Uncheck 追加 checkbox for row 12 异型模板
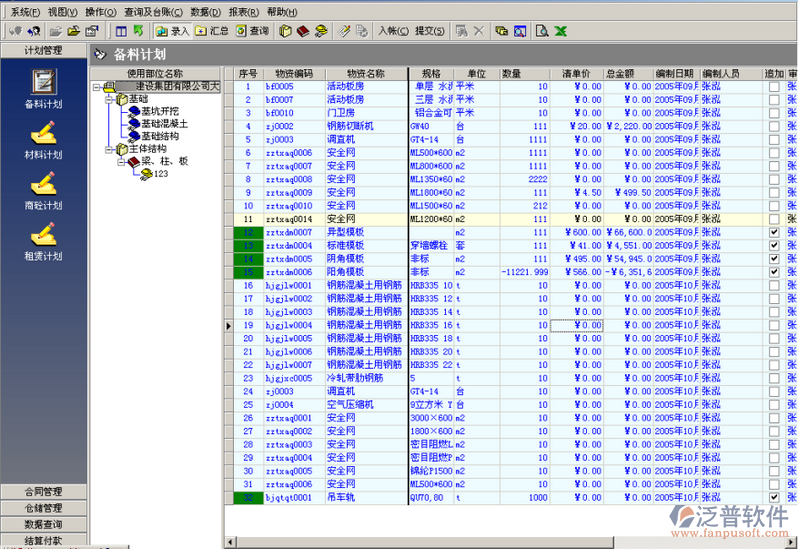The height and width of the screenshot is (549, 799). coord(773,232)
